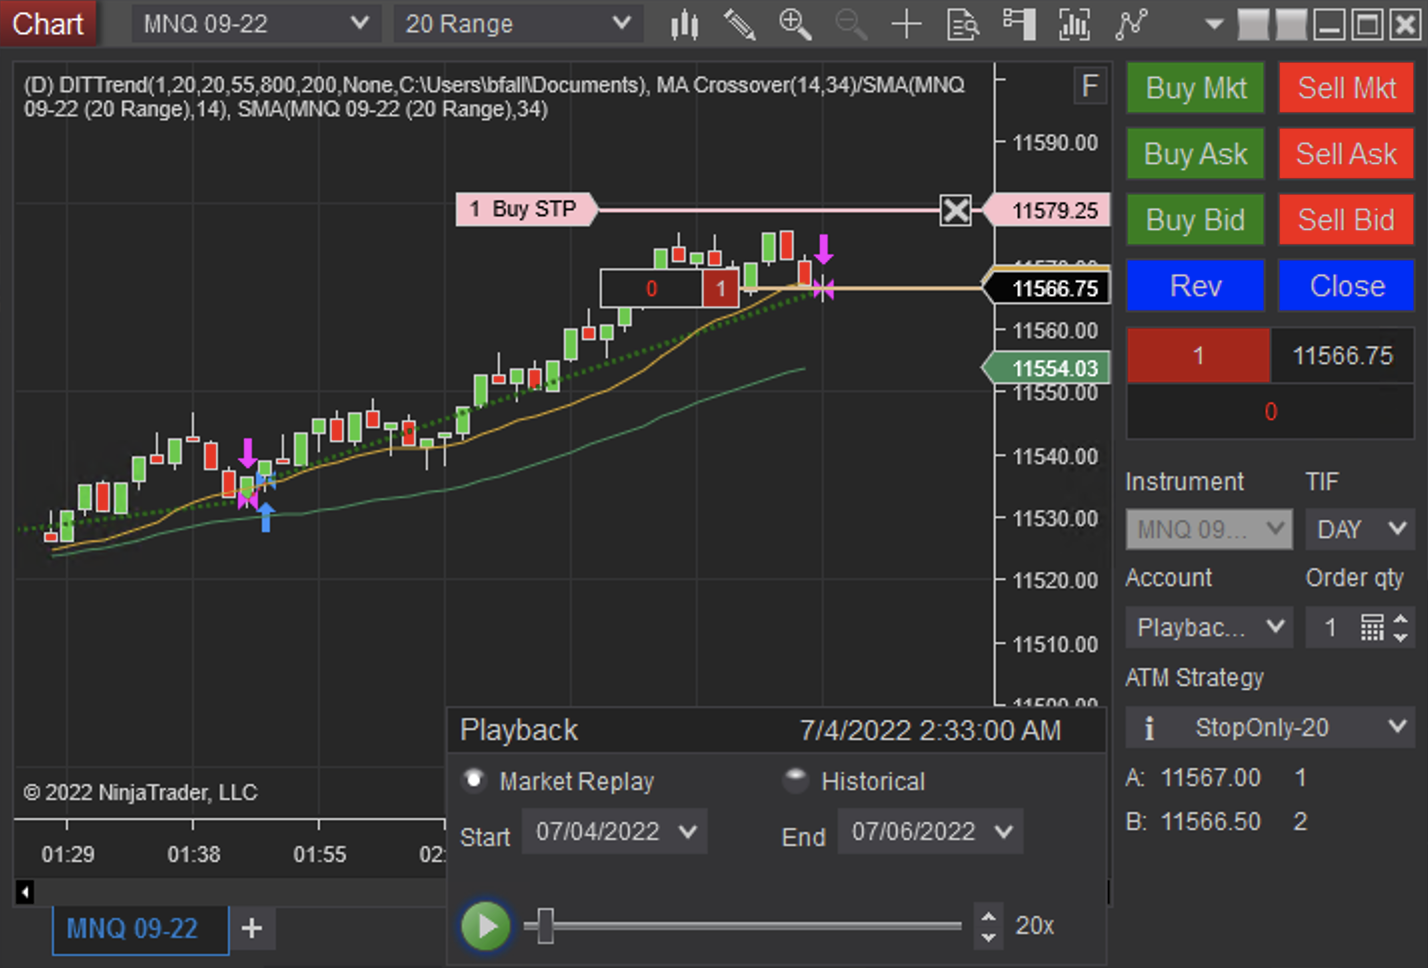Click the red PnL value 0 in Chart Trader

click(1270, 412)
